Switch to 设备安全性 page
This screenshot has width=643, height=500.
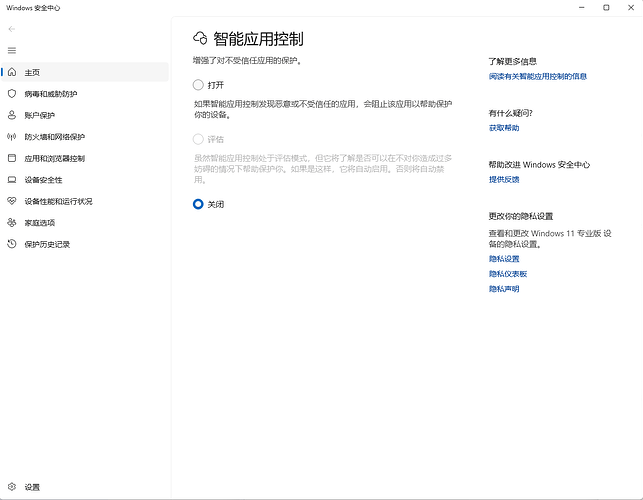[84, 180]
